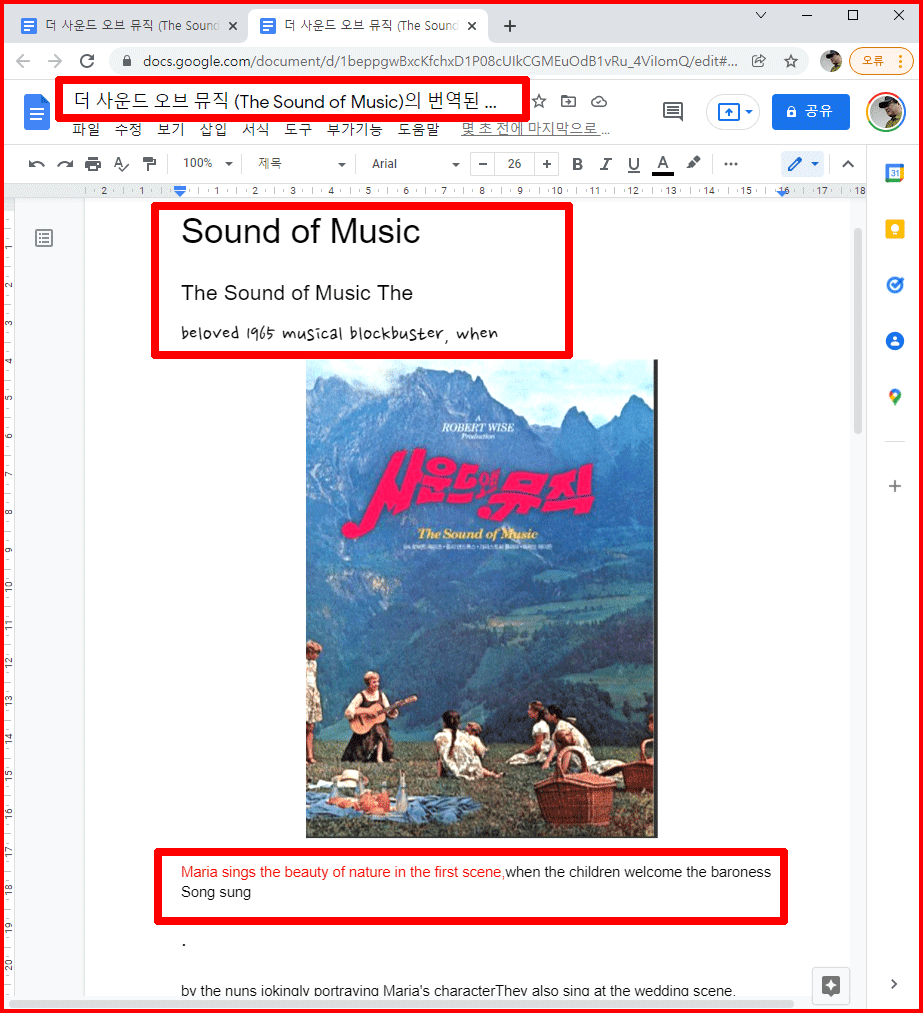The image size is (923, 1013).
Task: Close the first browser tab
Action: coord(233,26)
